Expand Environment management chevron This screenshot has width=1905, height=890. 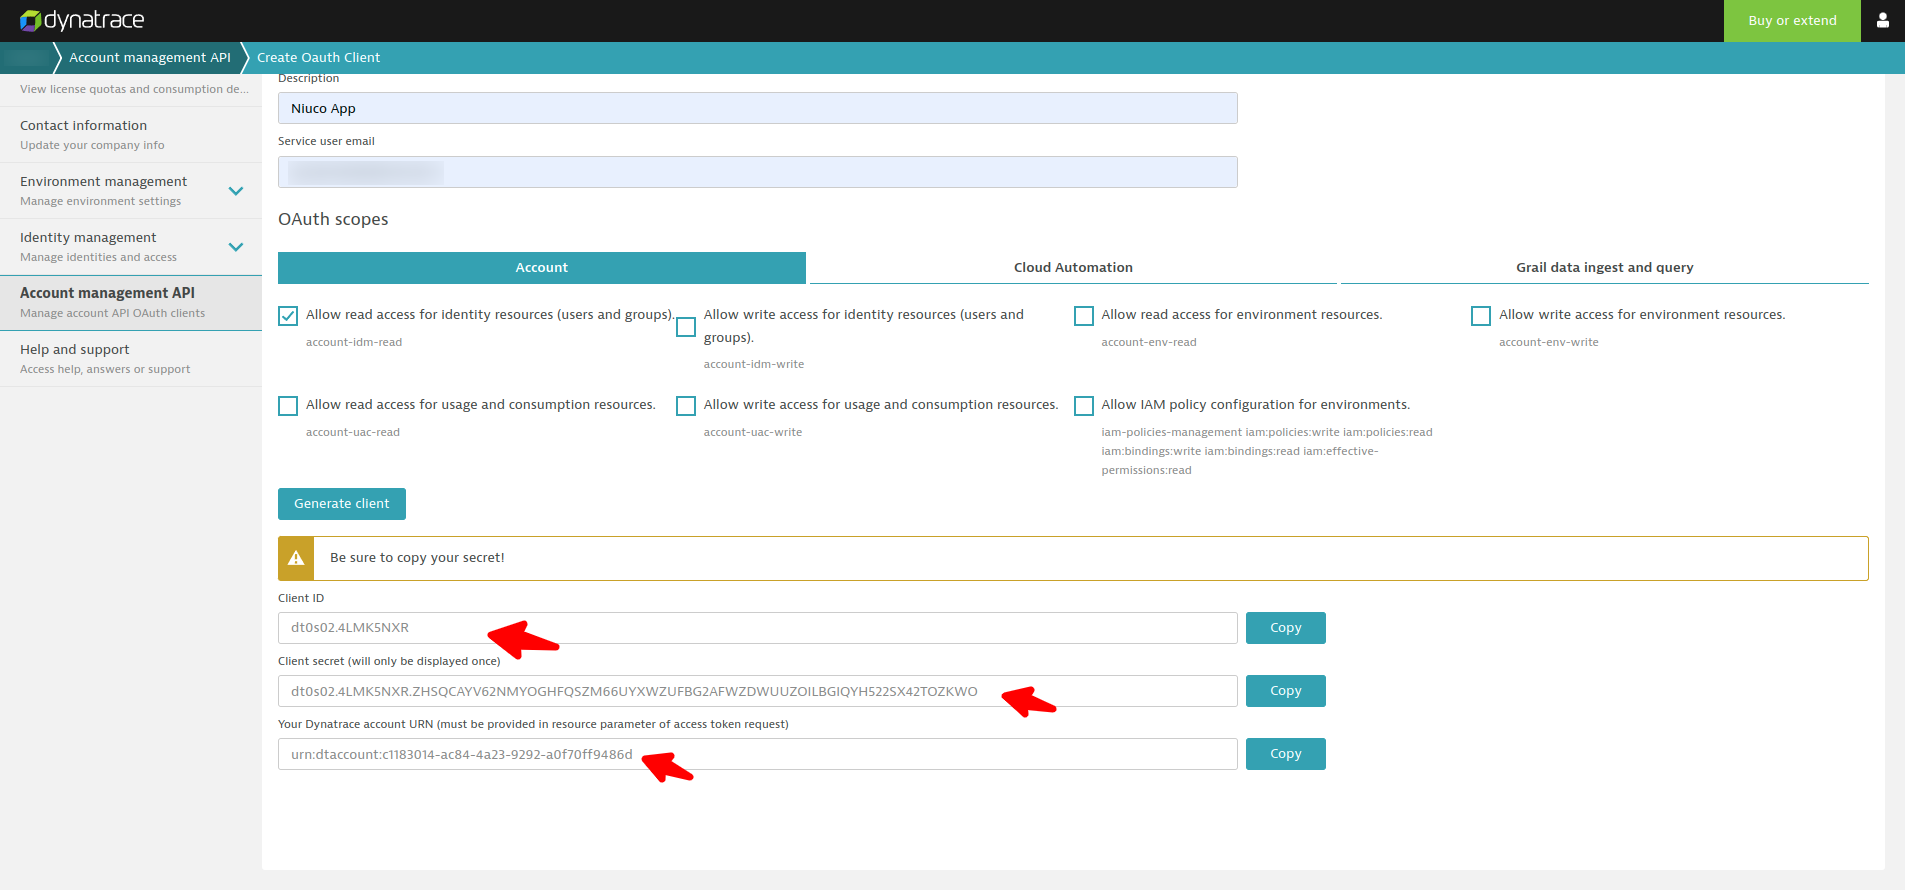point(236,191)
